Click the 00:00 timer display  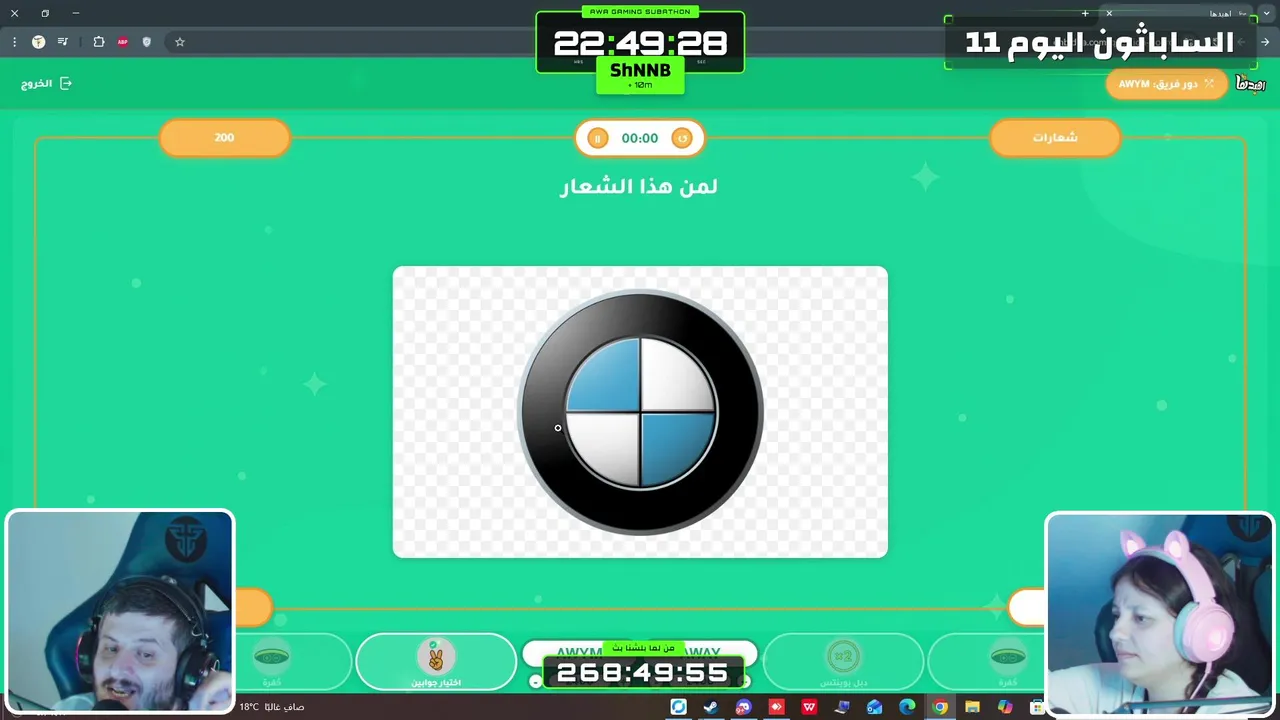(x=640, y=138)
